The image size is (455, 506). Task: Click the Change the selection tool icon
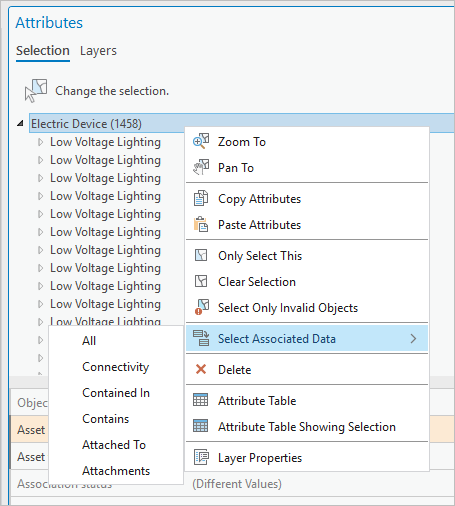point(36,90)
